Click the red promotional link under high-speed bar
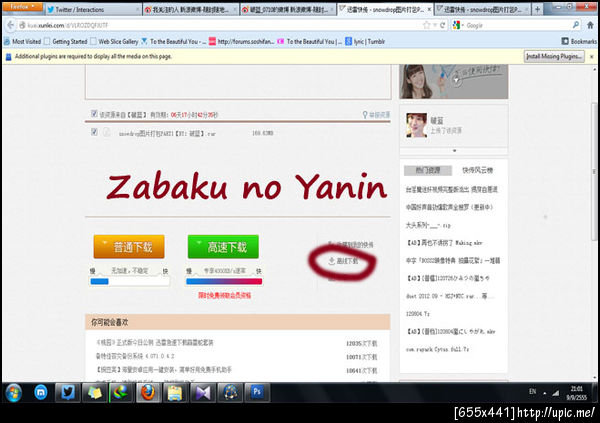The image size is (600, 423). pyautogui.click(x=225, y=295)
